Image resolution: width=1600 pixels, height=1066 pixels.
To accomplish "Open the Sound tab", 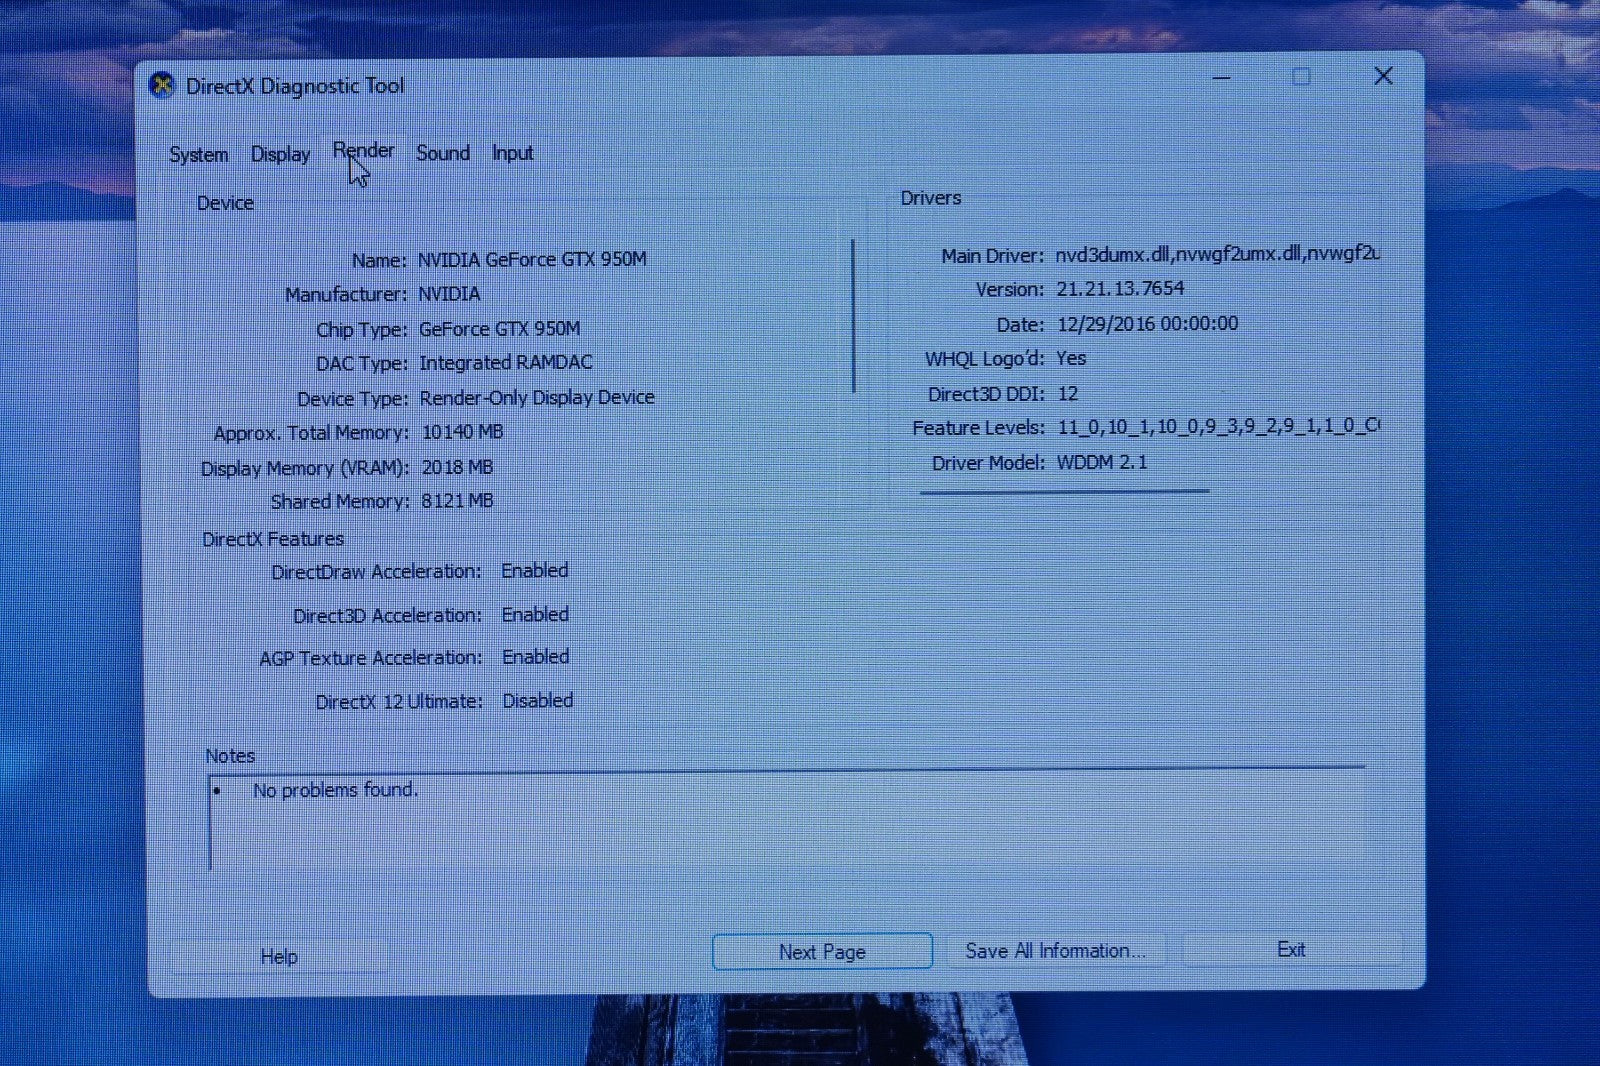I will click(442, 152).
